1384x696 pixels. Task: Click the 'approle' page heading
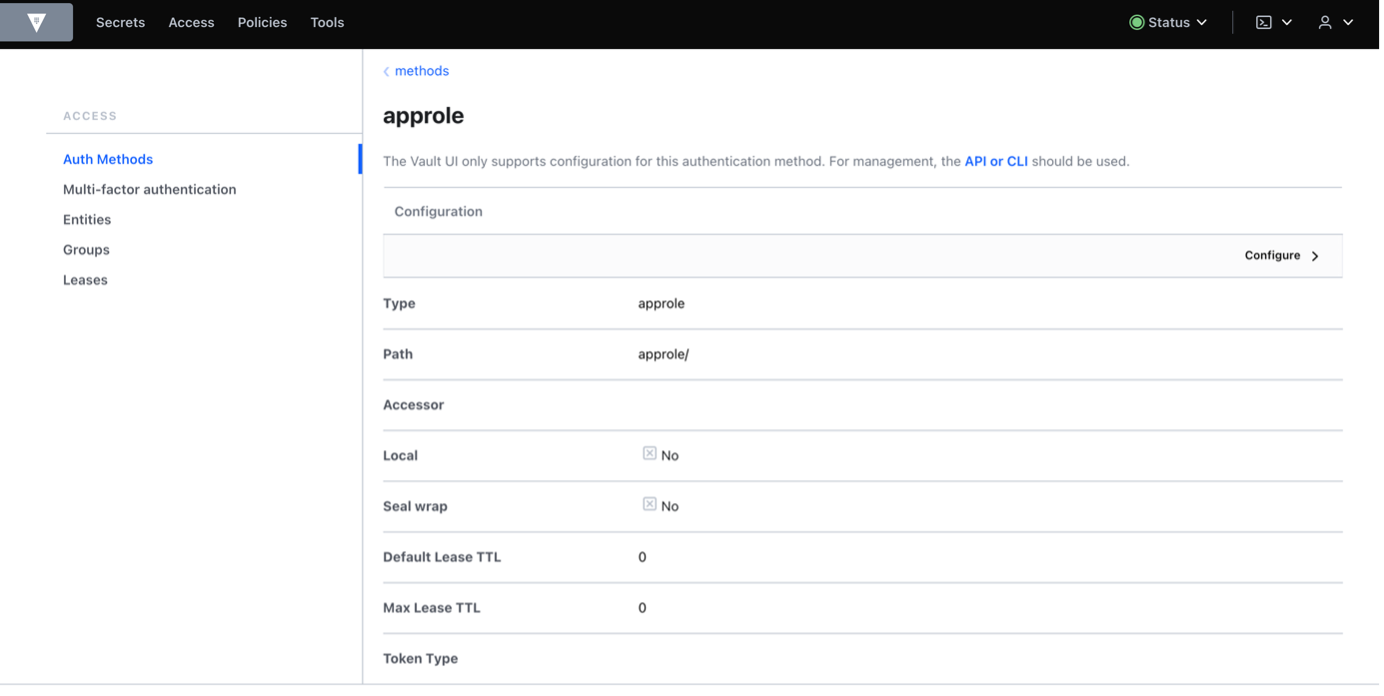pos(424,116)
